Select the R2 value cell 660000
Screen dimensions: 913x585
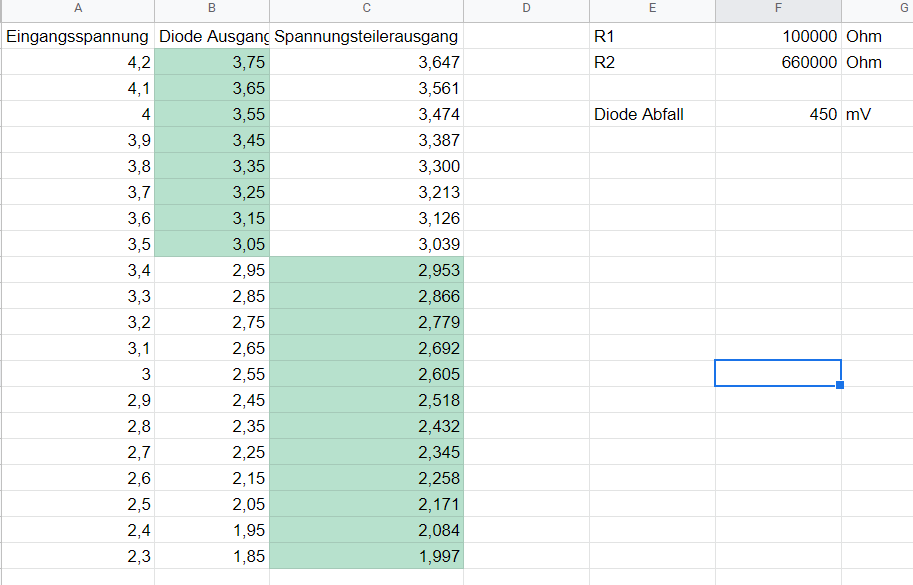click(x=778, y=62)
